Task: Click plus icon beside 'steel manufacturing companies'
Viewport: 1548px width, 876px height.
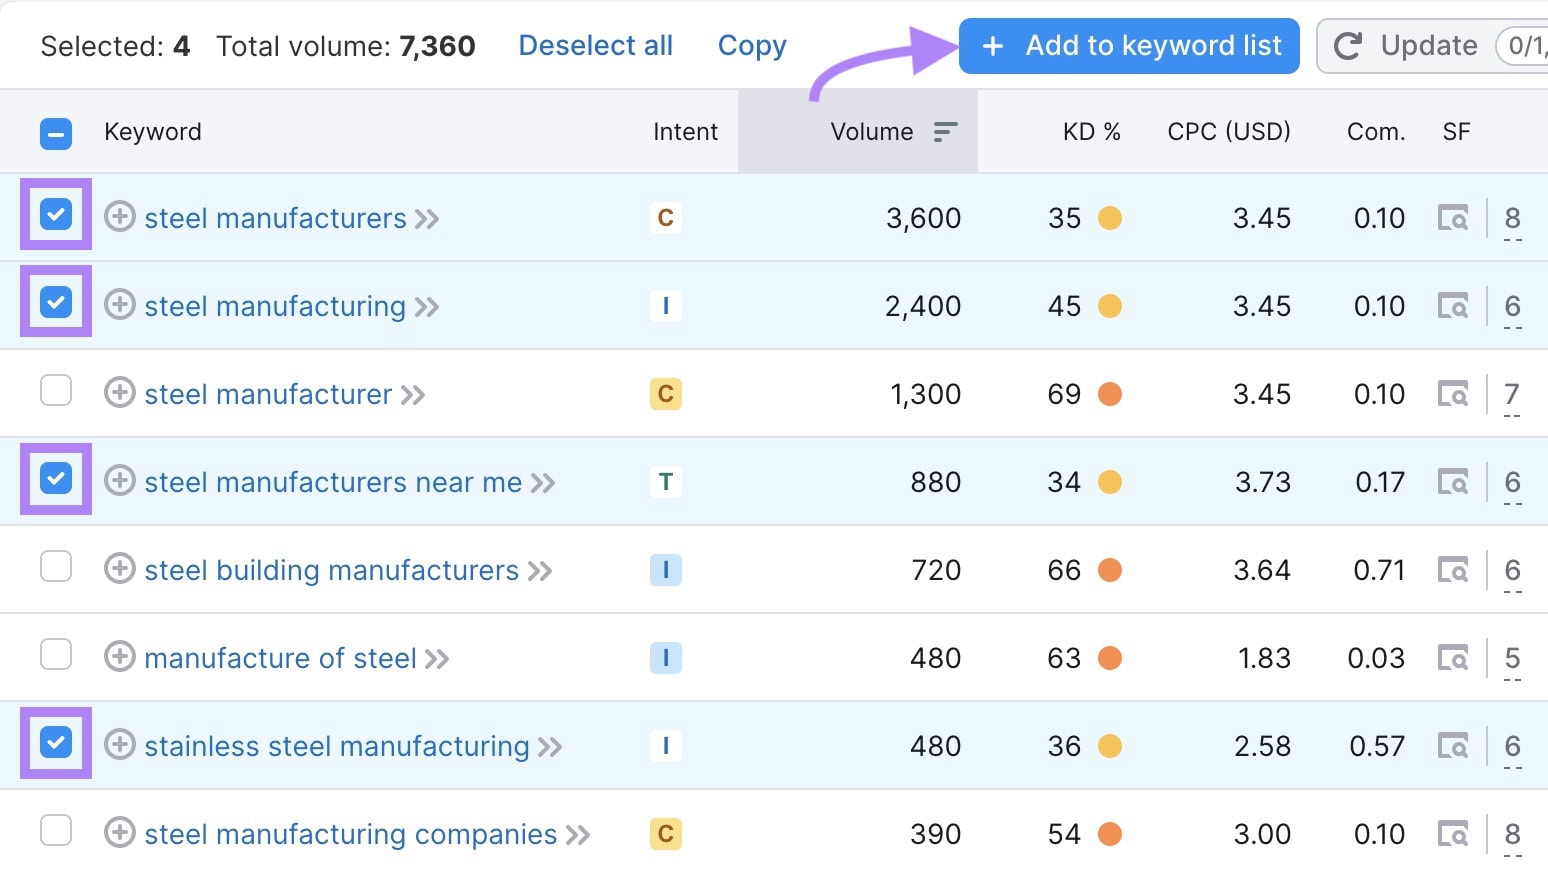Action: tap(120, 833)
